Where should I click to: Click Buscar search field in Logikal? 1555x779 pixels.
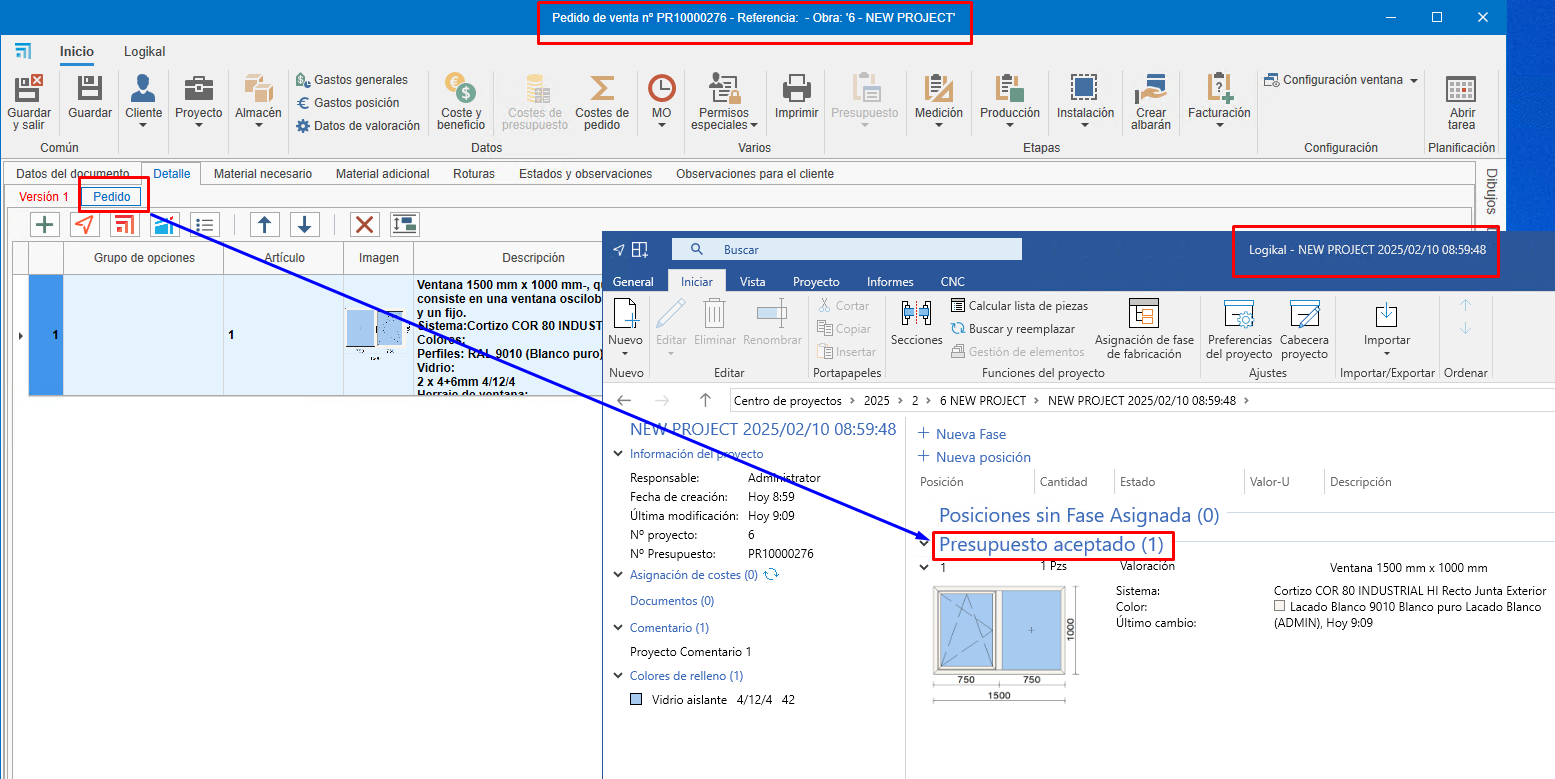tap(847, 249)
